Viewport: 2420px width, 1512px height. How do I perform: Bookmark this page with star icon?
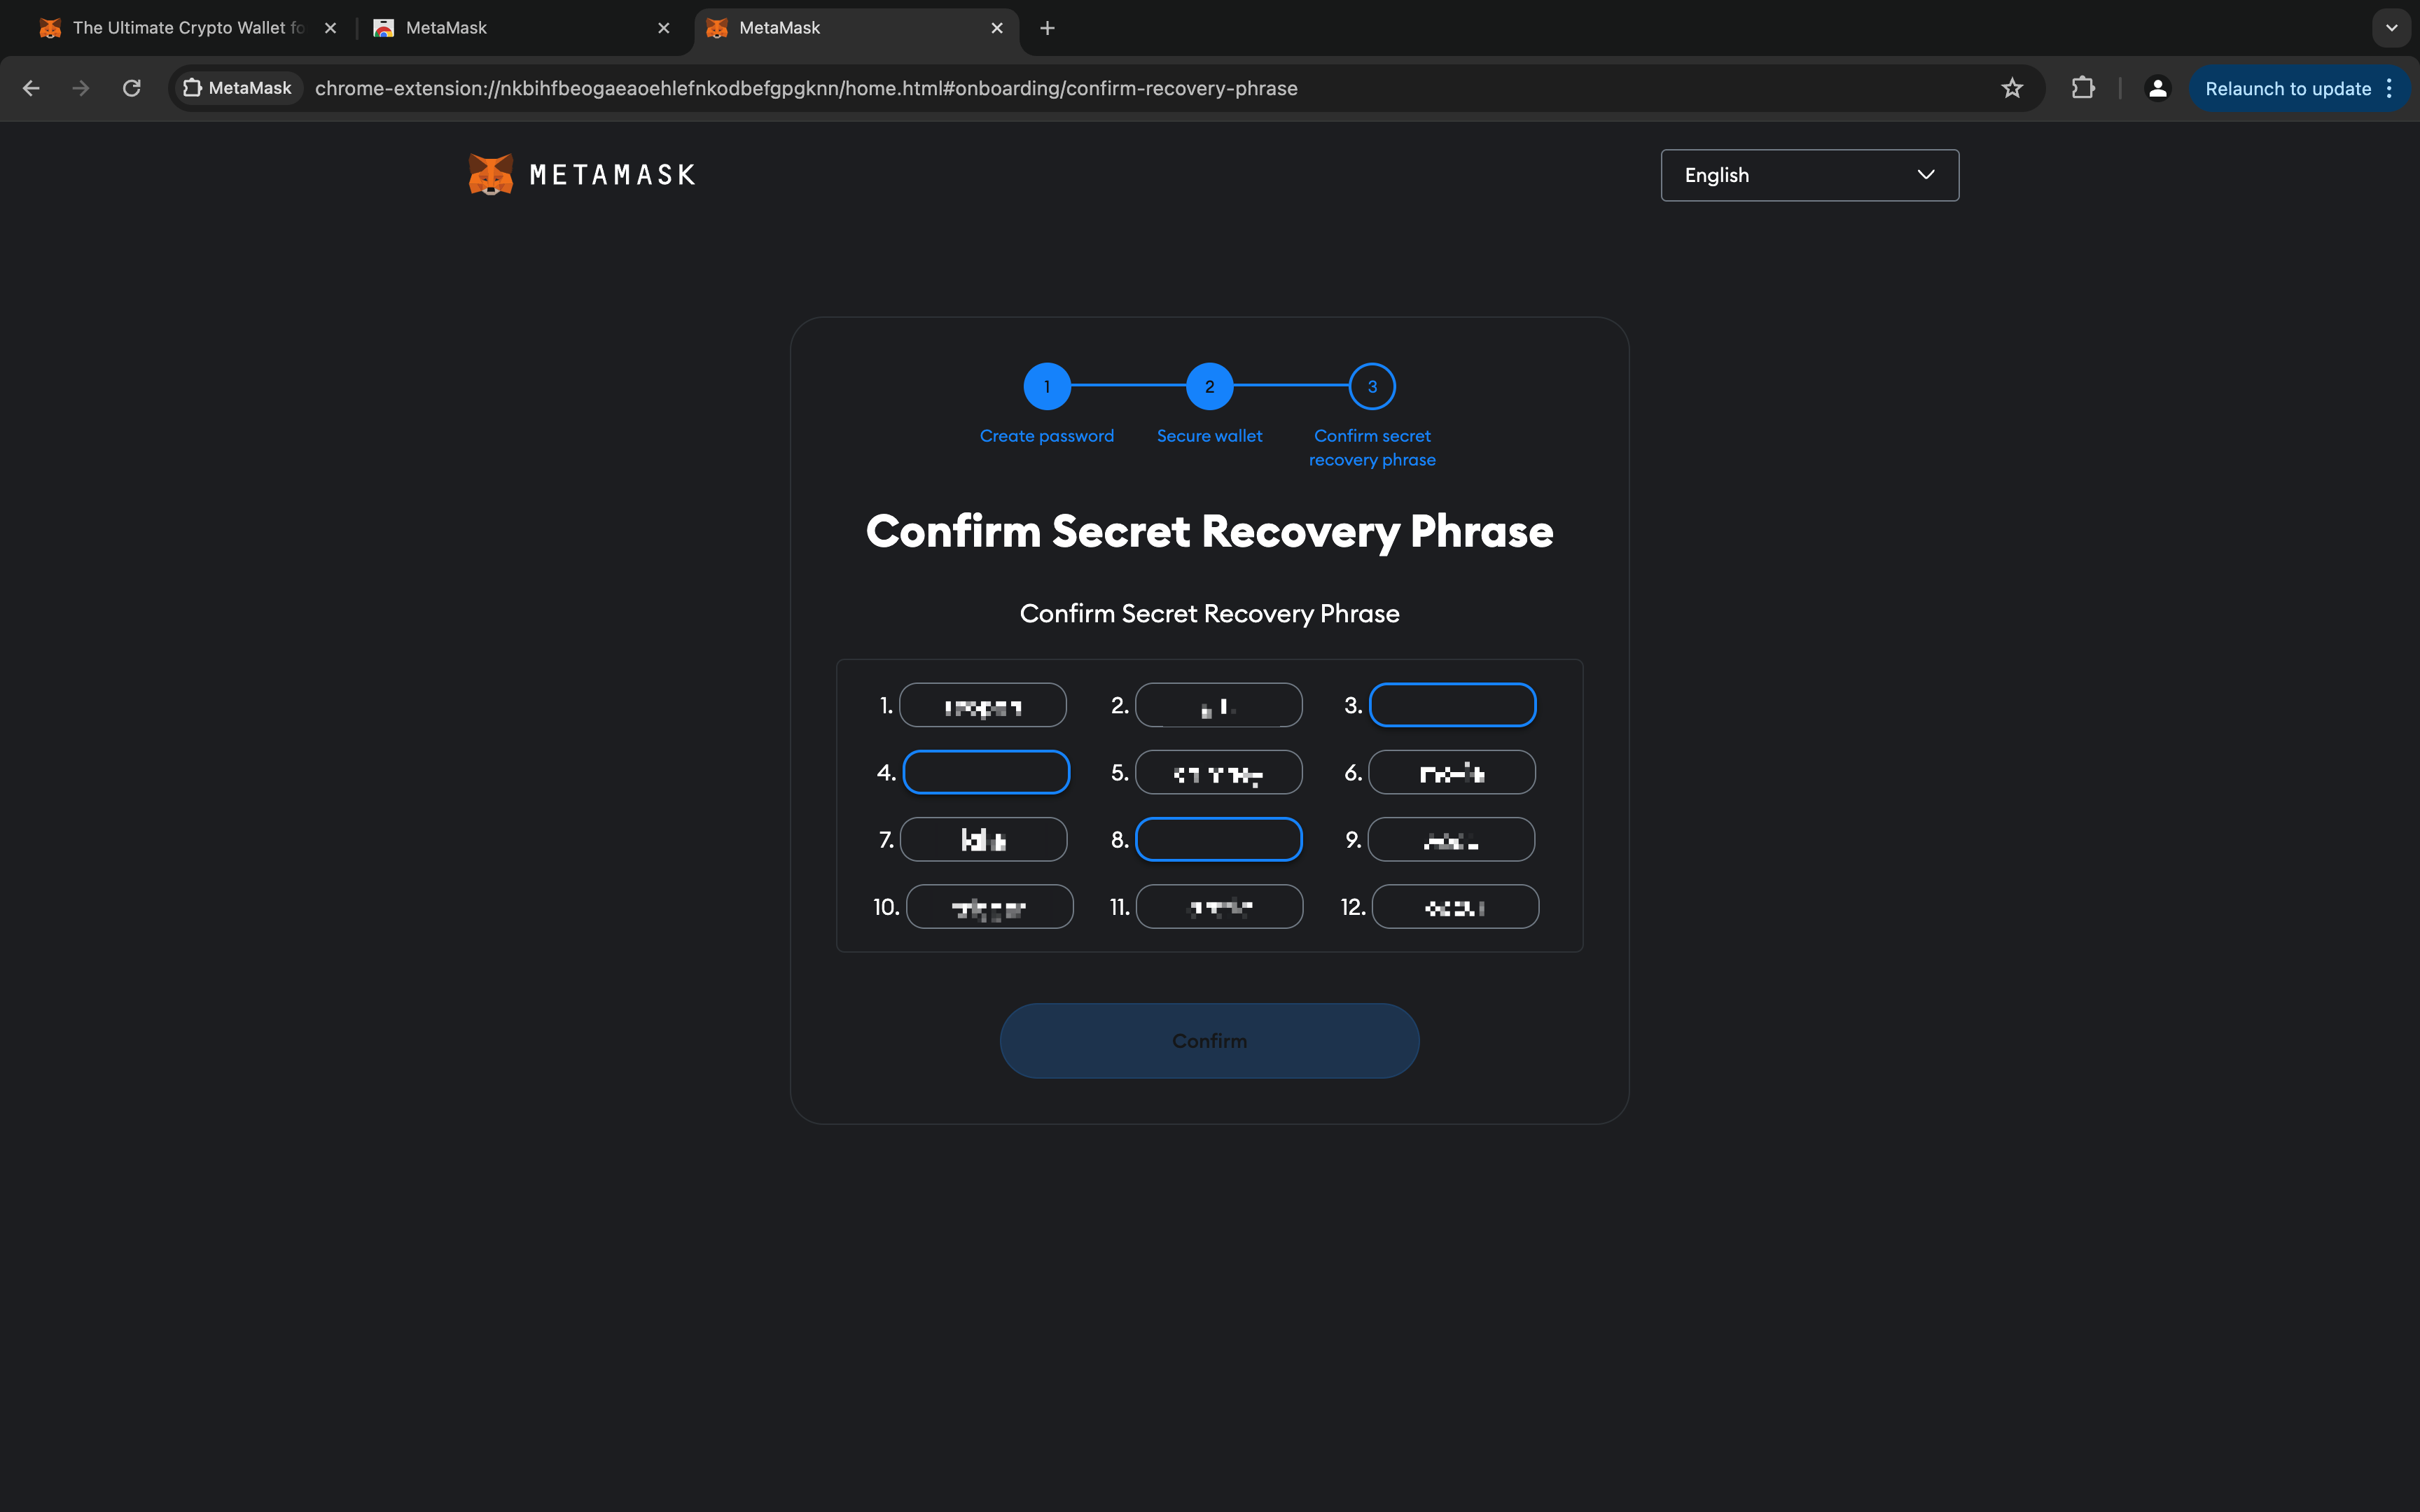coord(2012,88)
